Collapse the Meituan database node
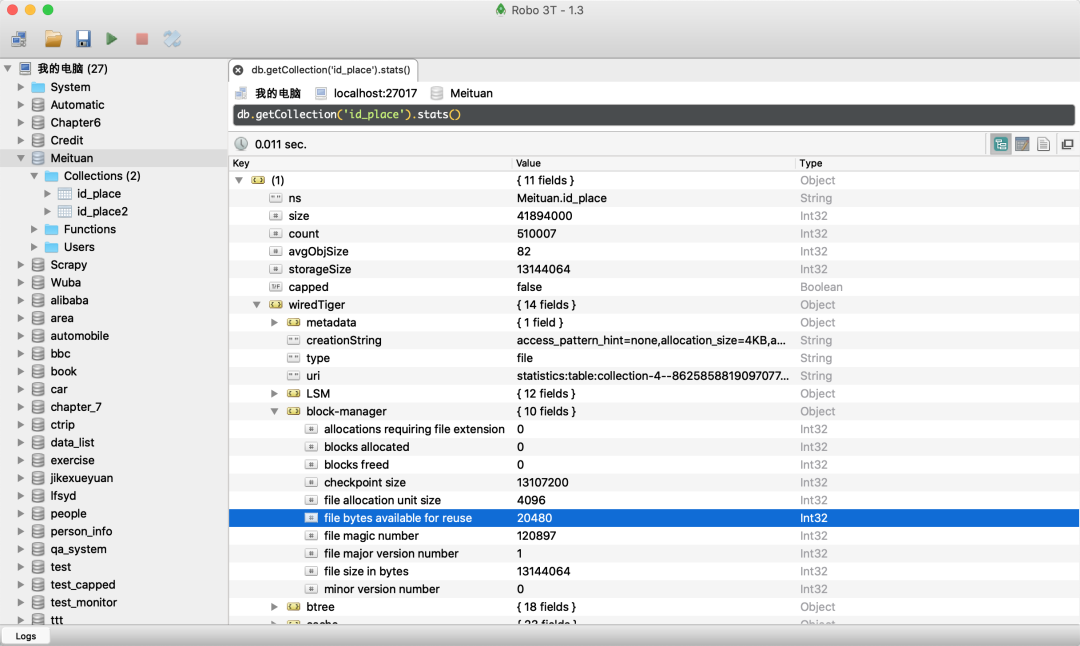This screenshot has width=1080, height=646. [x=21, y=158]
